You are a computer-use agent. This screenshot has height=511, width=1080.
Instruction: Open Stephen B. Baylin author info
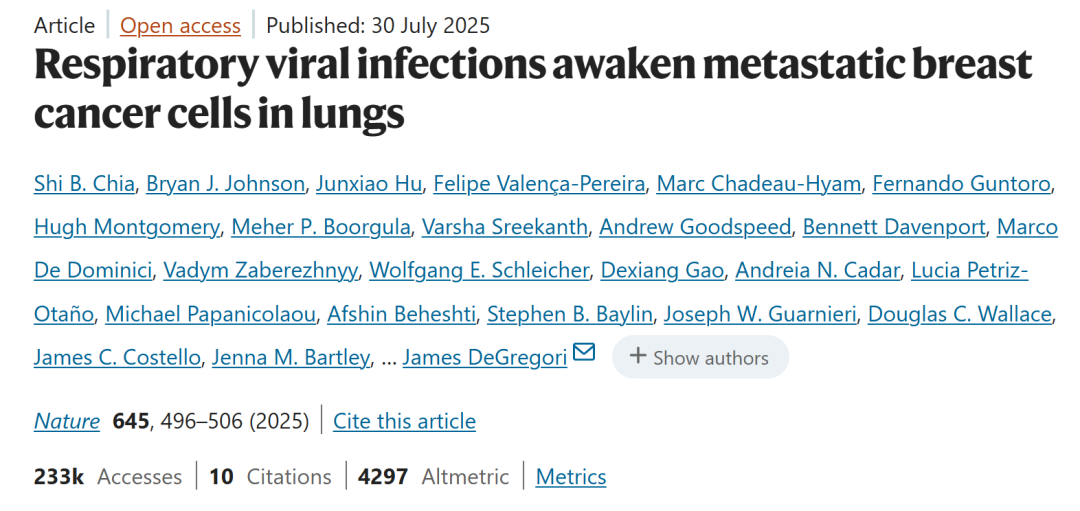coord(570,314)
